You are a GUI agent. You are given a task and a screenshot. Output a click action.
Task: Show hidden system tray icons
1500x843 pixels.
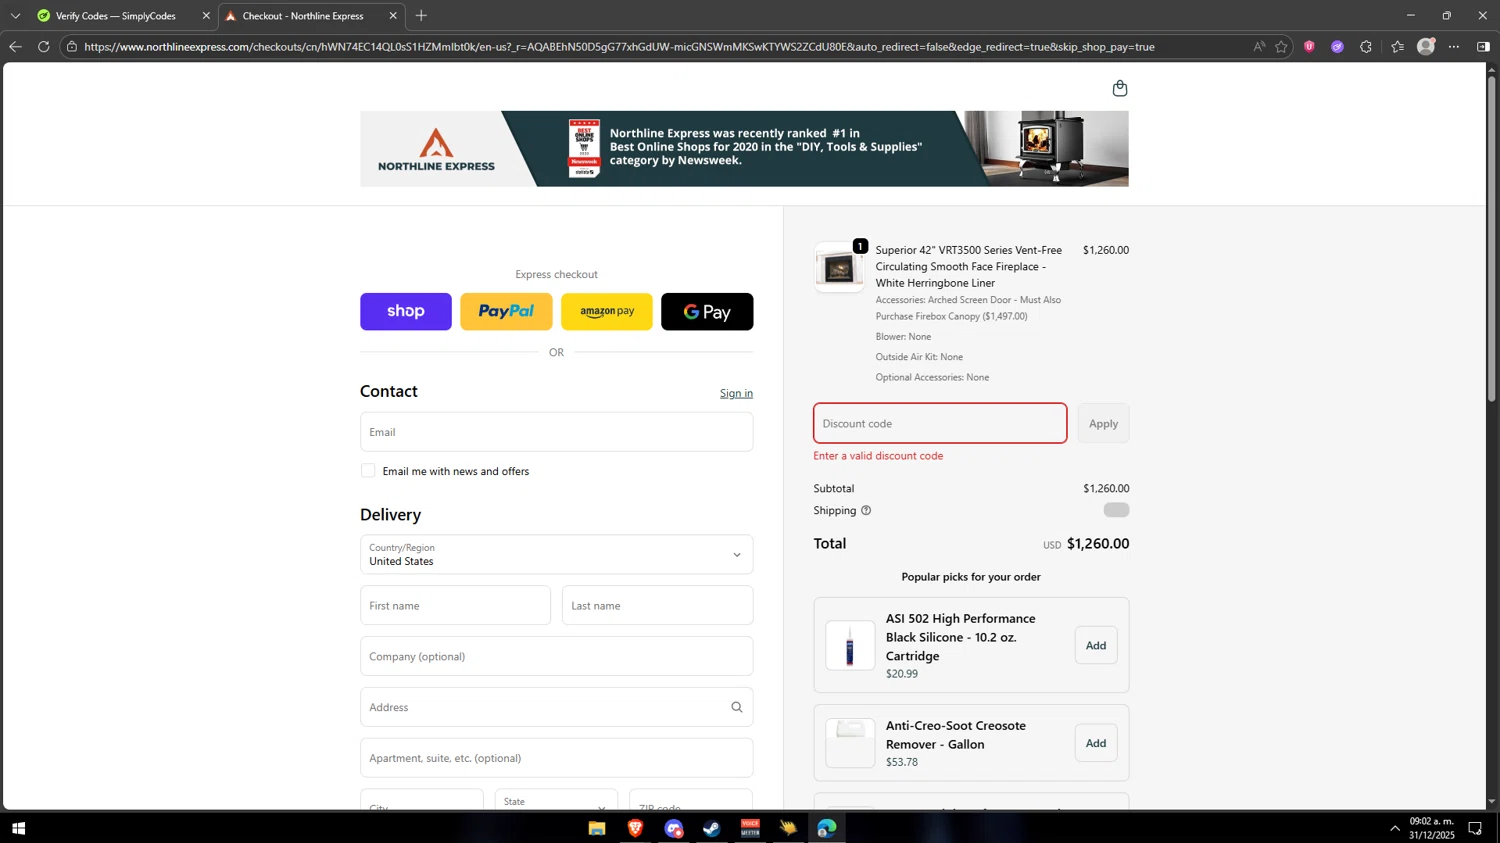click(x=1395, y=828)
